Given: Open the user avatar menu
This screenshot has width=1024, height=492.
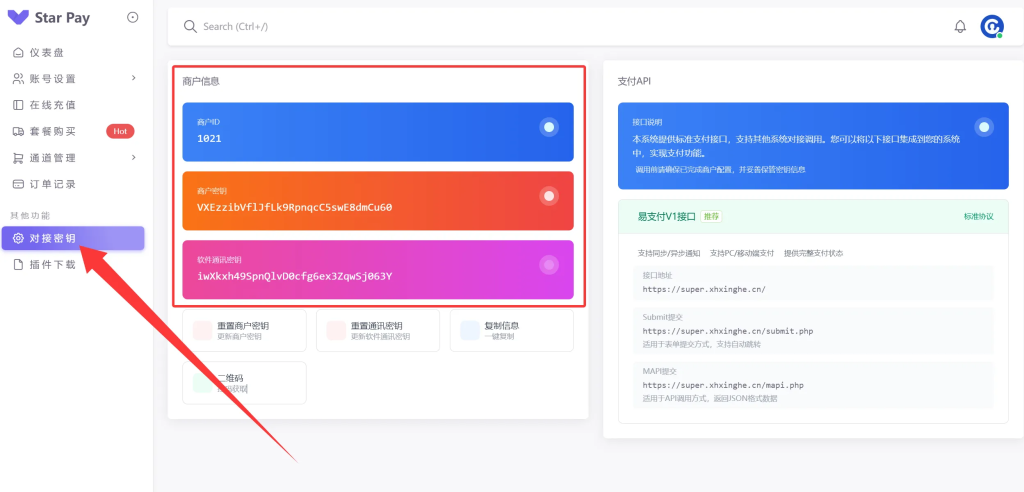Looking at the screenshot, I should click(x=991, y=27).
